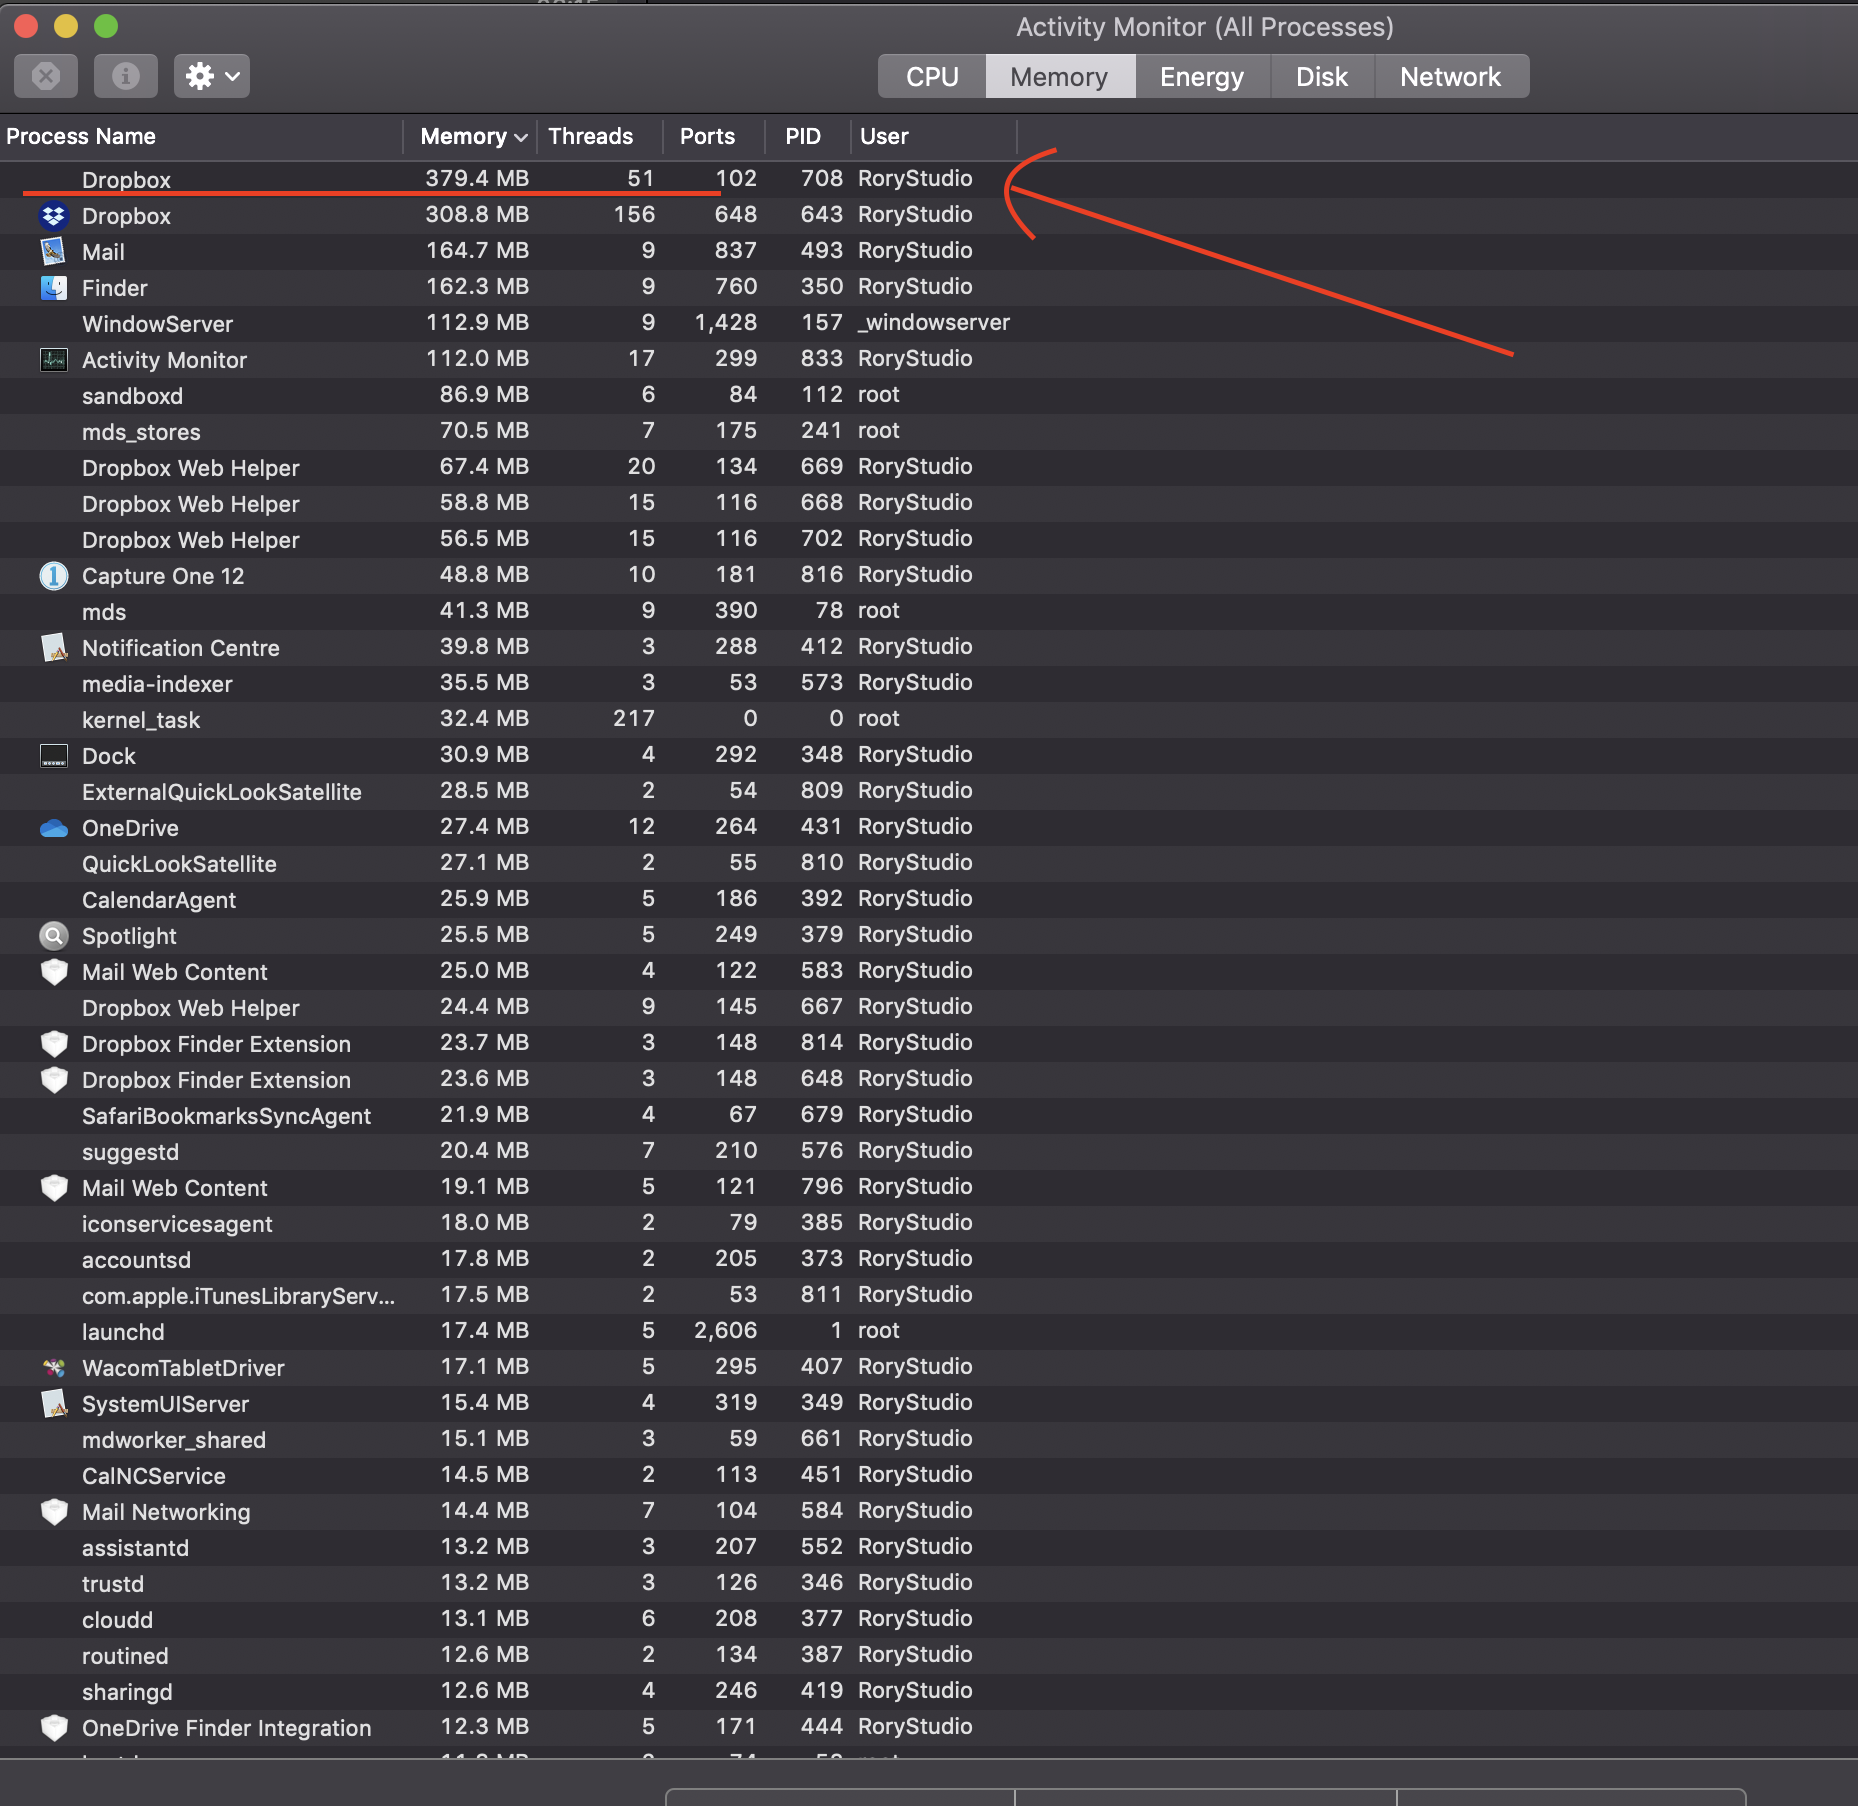Click the SystemUIServer icon
1858x1806 pixels.
click(x=53, y=1403)
